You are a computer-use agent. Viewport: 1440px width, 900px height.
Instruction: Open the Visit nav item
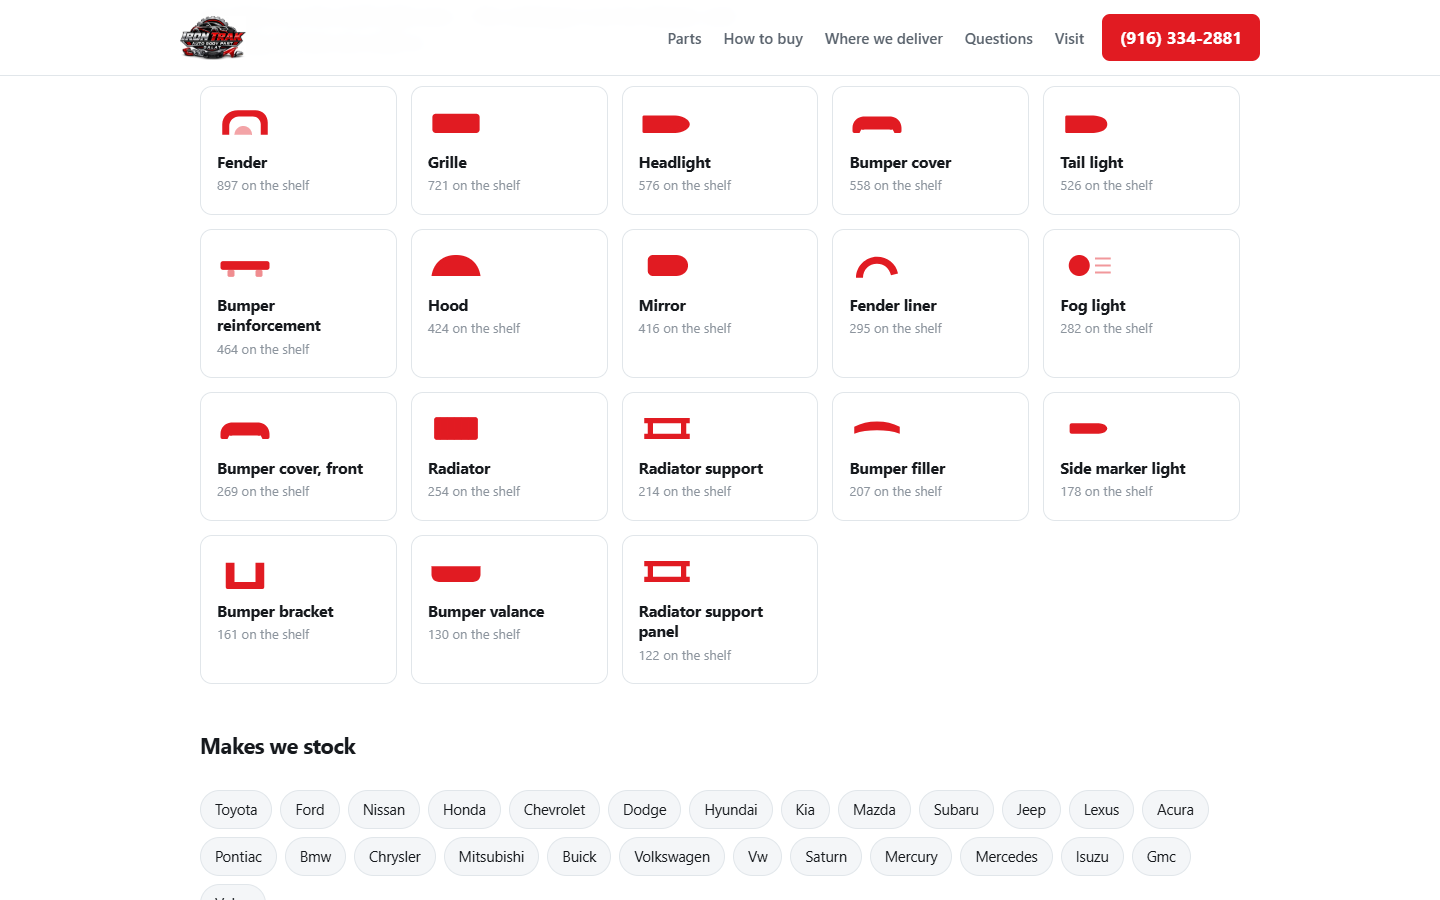(x=1069, y=39)
